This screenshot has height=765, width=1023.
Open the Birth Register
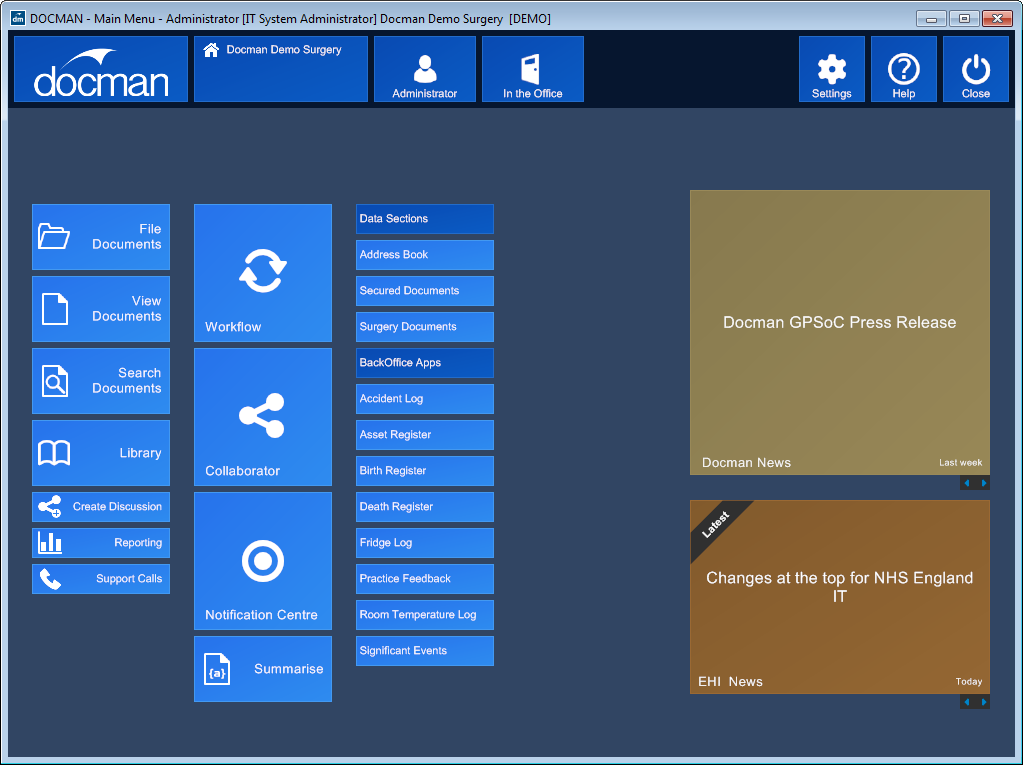(x=425, y=471)
